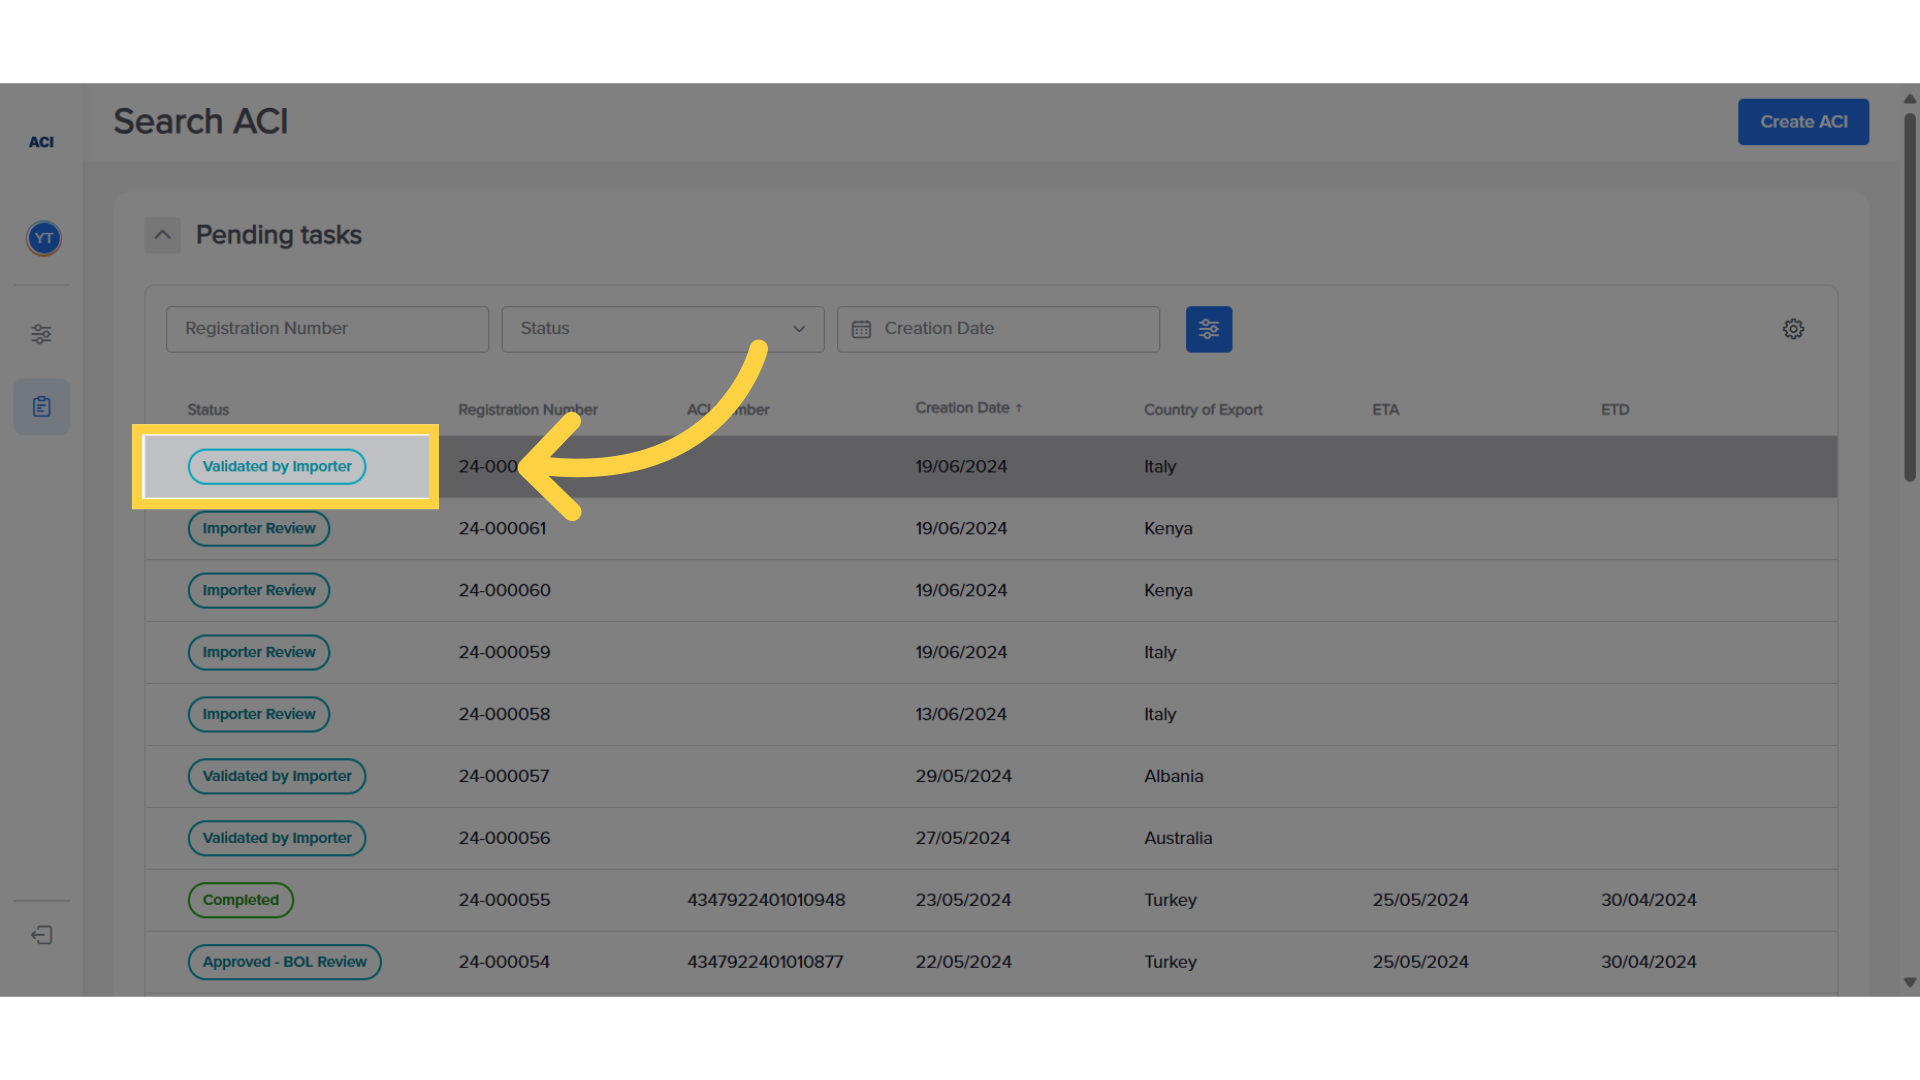Click the Completed status badge
This screenshot has width=1920, height=1080.
(240, 900)
